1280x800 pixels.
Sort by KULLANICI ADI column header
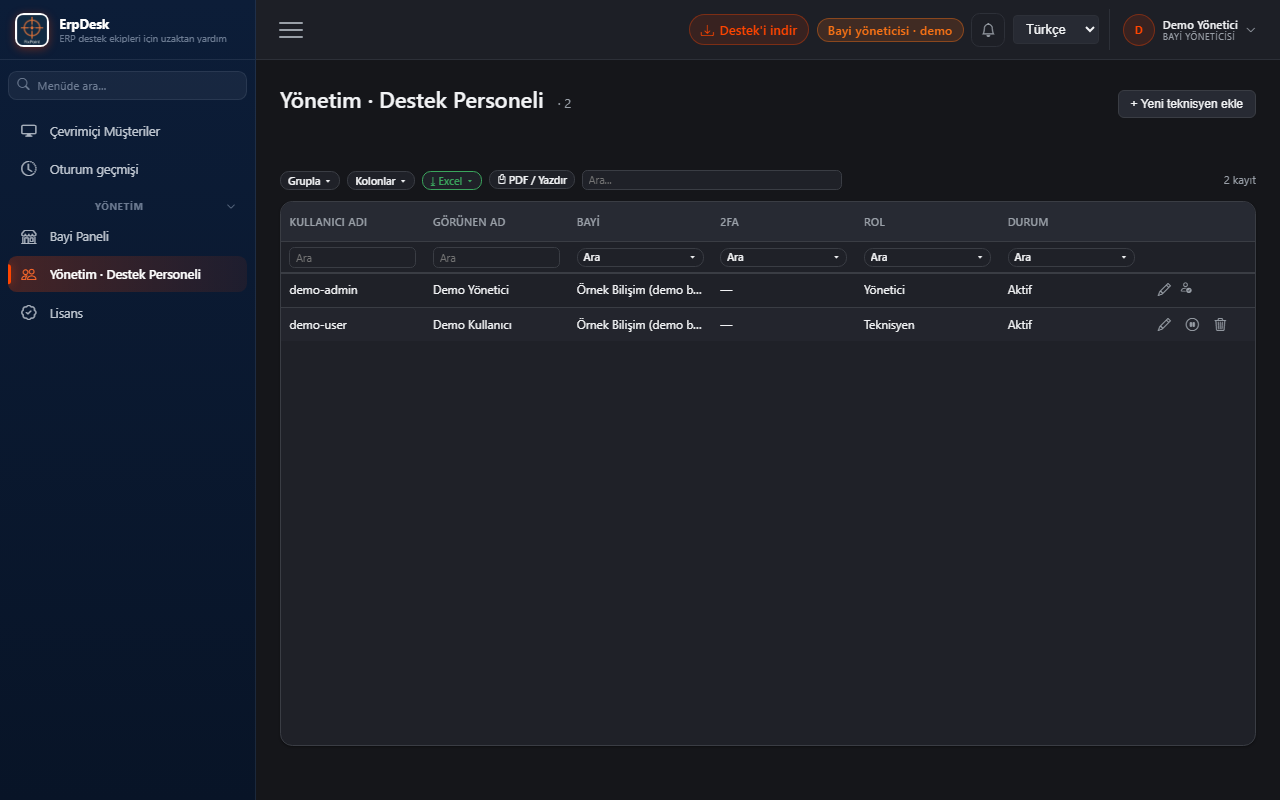coord(328,222)
